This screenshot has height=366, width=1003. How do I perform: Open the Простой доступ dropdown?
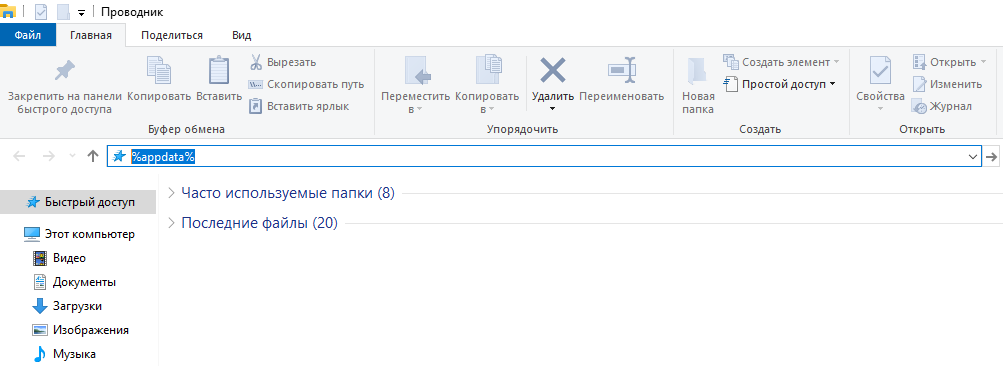[x=780, y=84]
